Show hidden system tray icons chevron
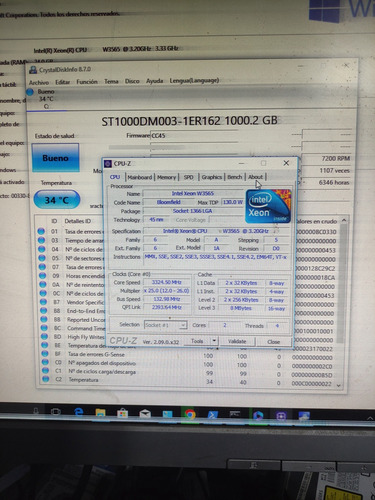375x500 pixels. click(x=370, y=418)
